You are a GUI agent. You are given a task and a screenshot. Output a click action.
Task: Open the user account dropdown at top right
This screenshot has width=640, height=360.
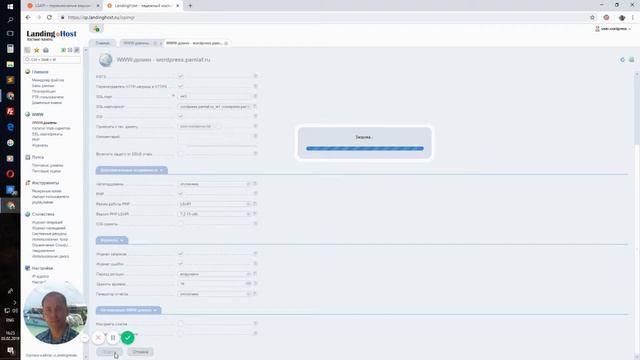613,29
